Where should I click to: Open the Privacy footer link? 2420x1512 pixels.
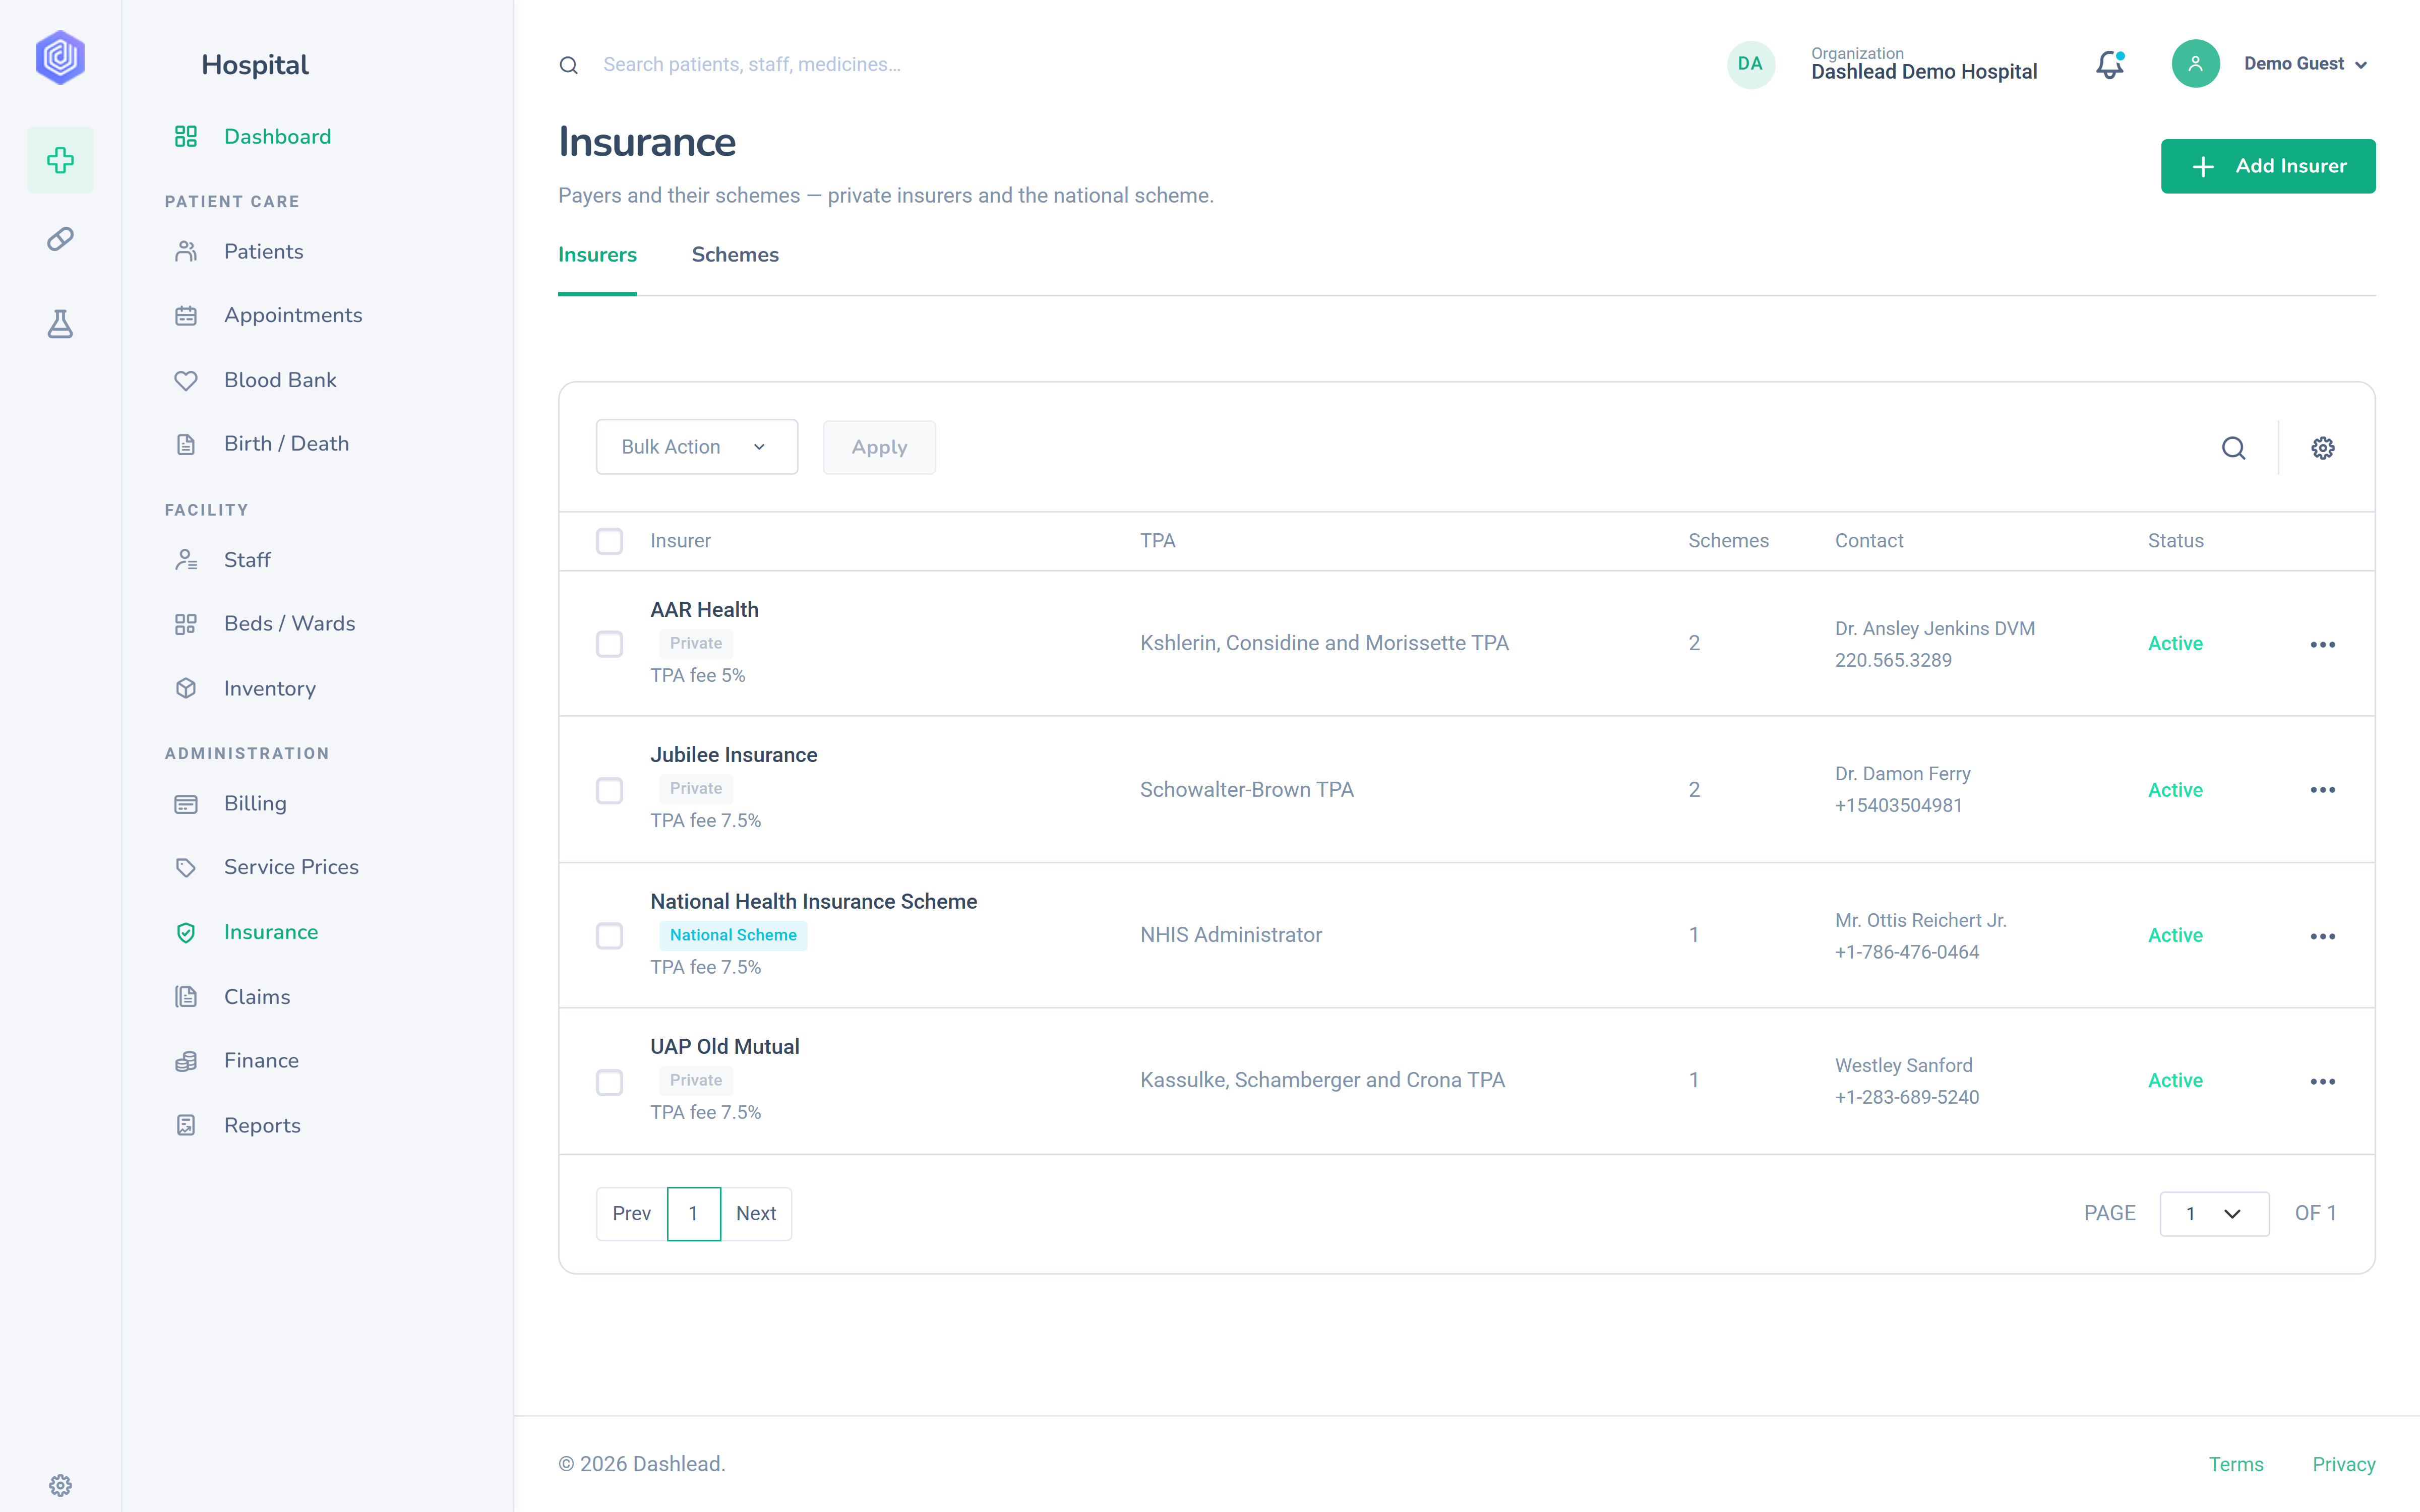pos(2343,1464)
